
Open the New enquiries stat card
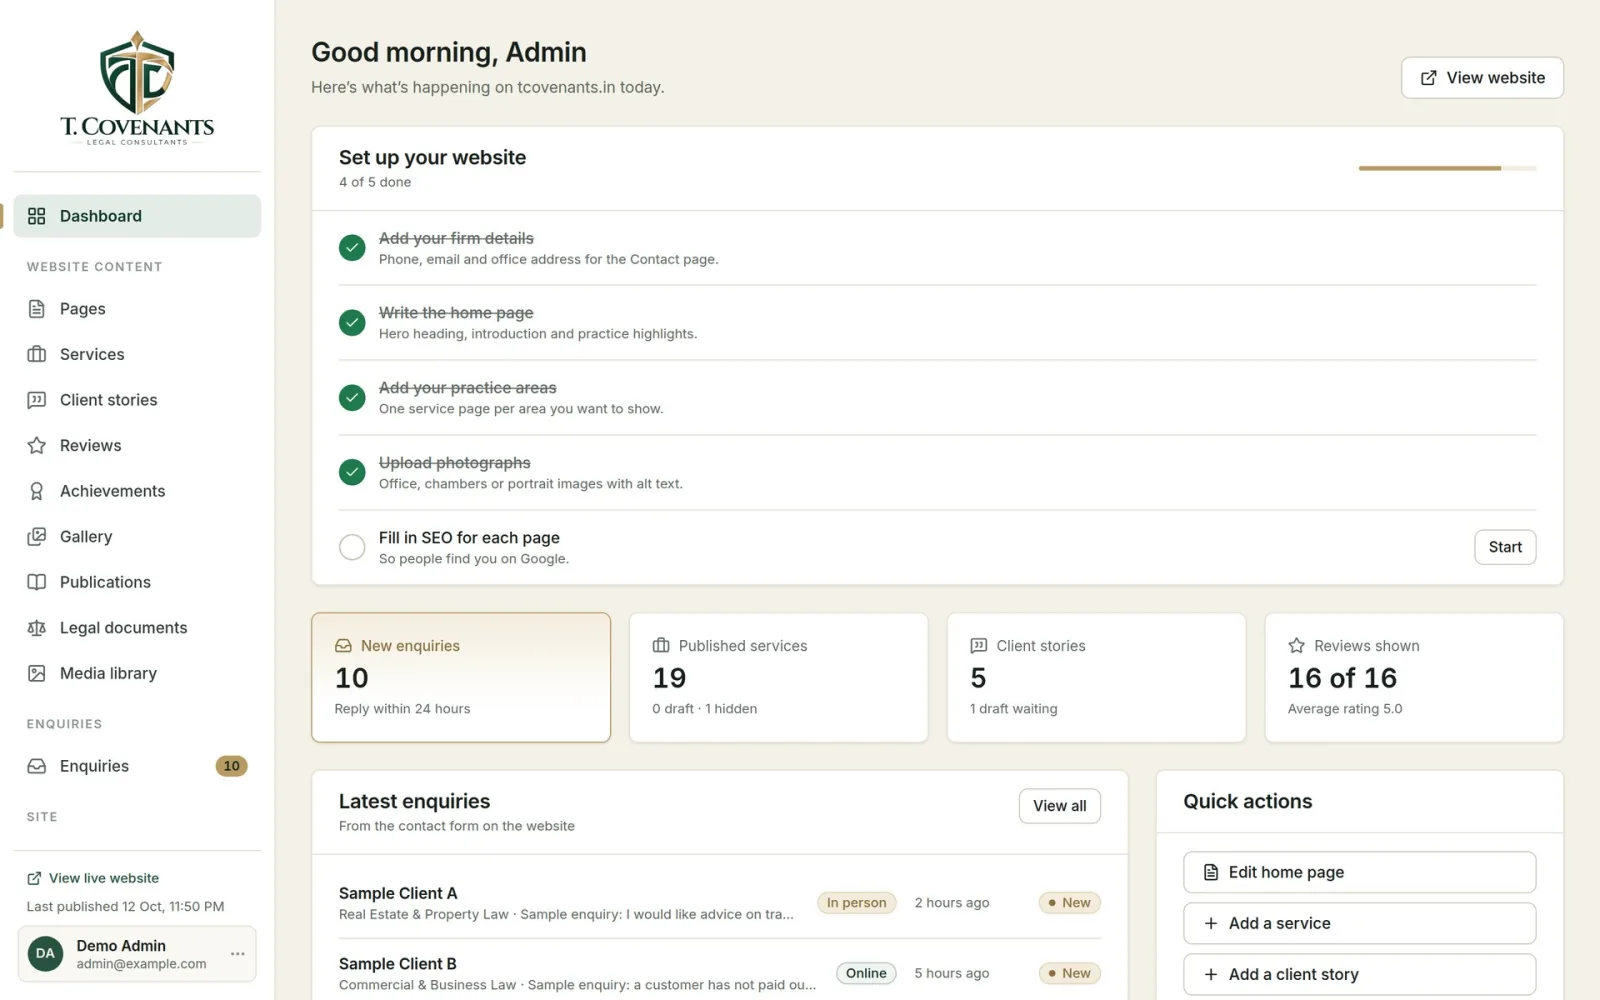(x=461, y=677)
